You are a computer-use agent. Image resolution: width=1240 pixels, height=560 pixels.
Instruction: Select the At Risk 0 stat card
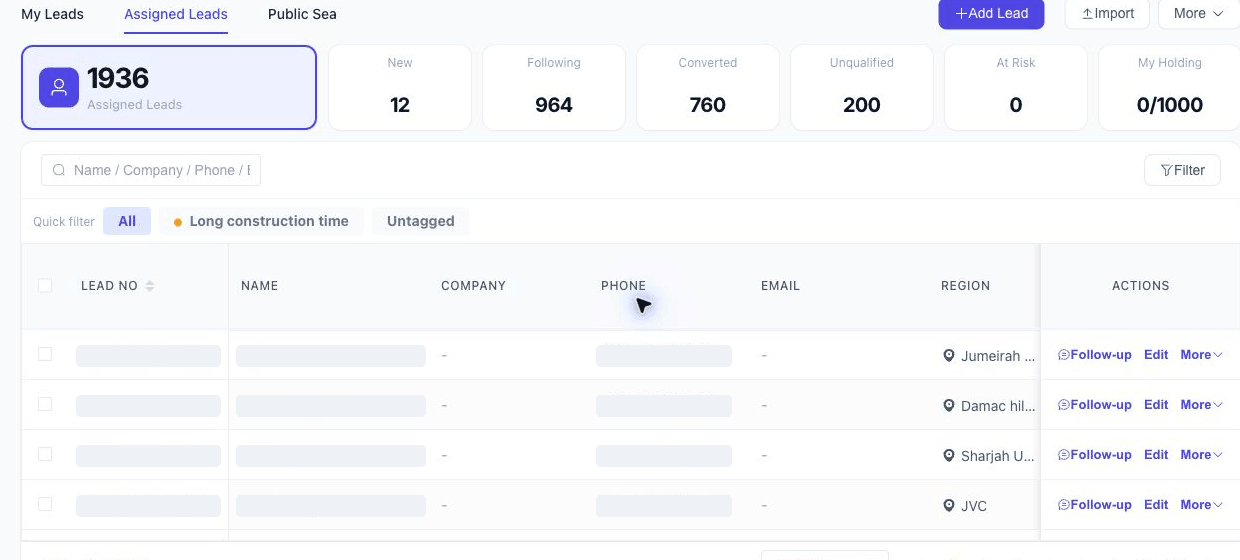click(x=1016, y=88)
